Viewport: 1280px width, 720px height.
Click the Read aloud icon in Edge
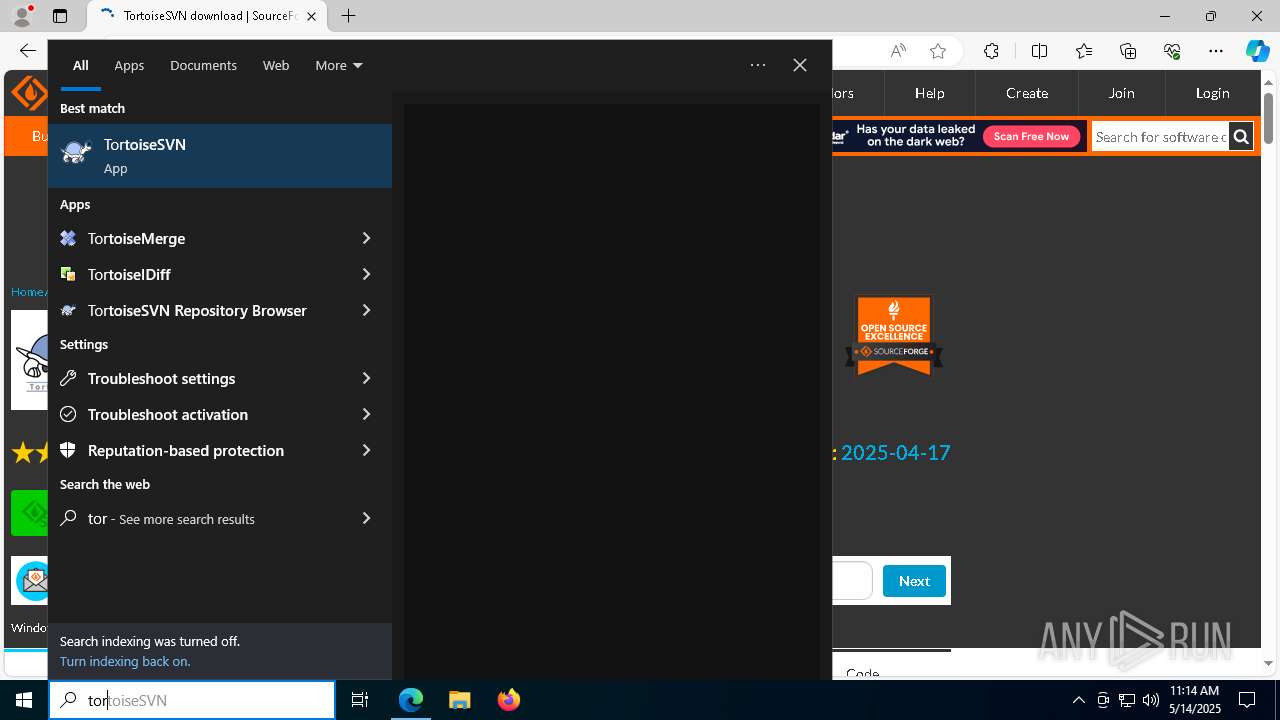(x=898, y=51)
